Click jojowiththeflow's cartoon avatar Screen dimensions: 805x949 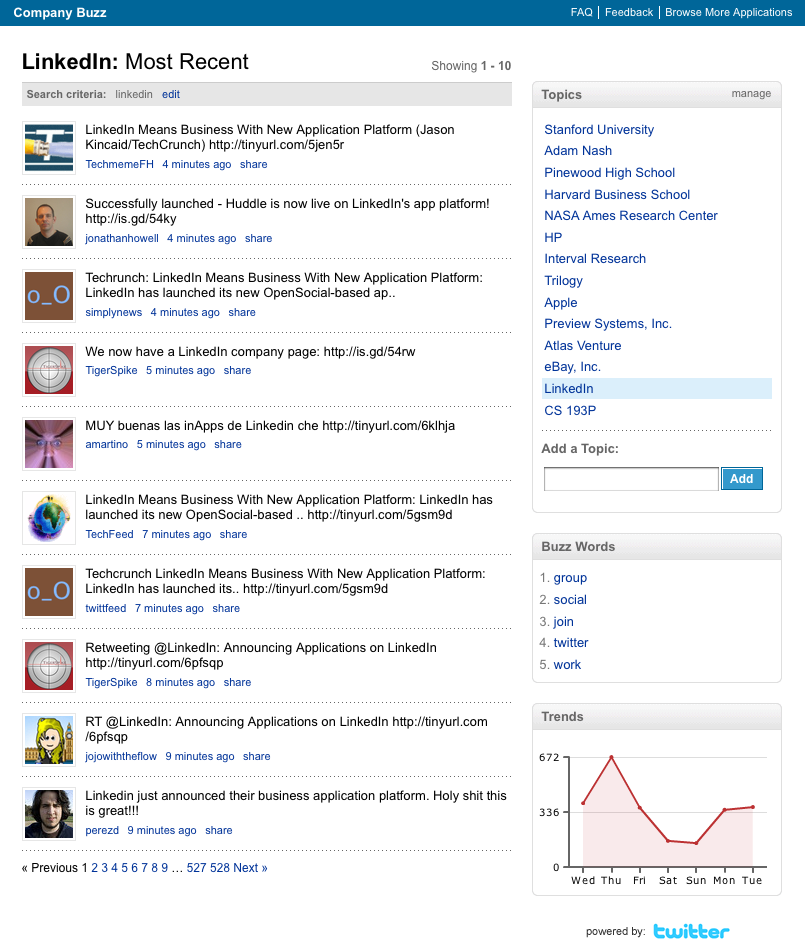49,740
